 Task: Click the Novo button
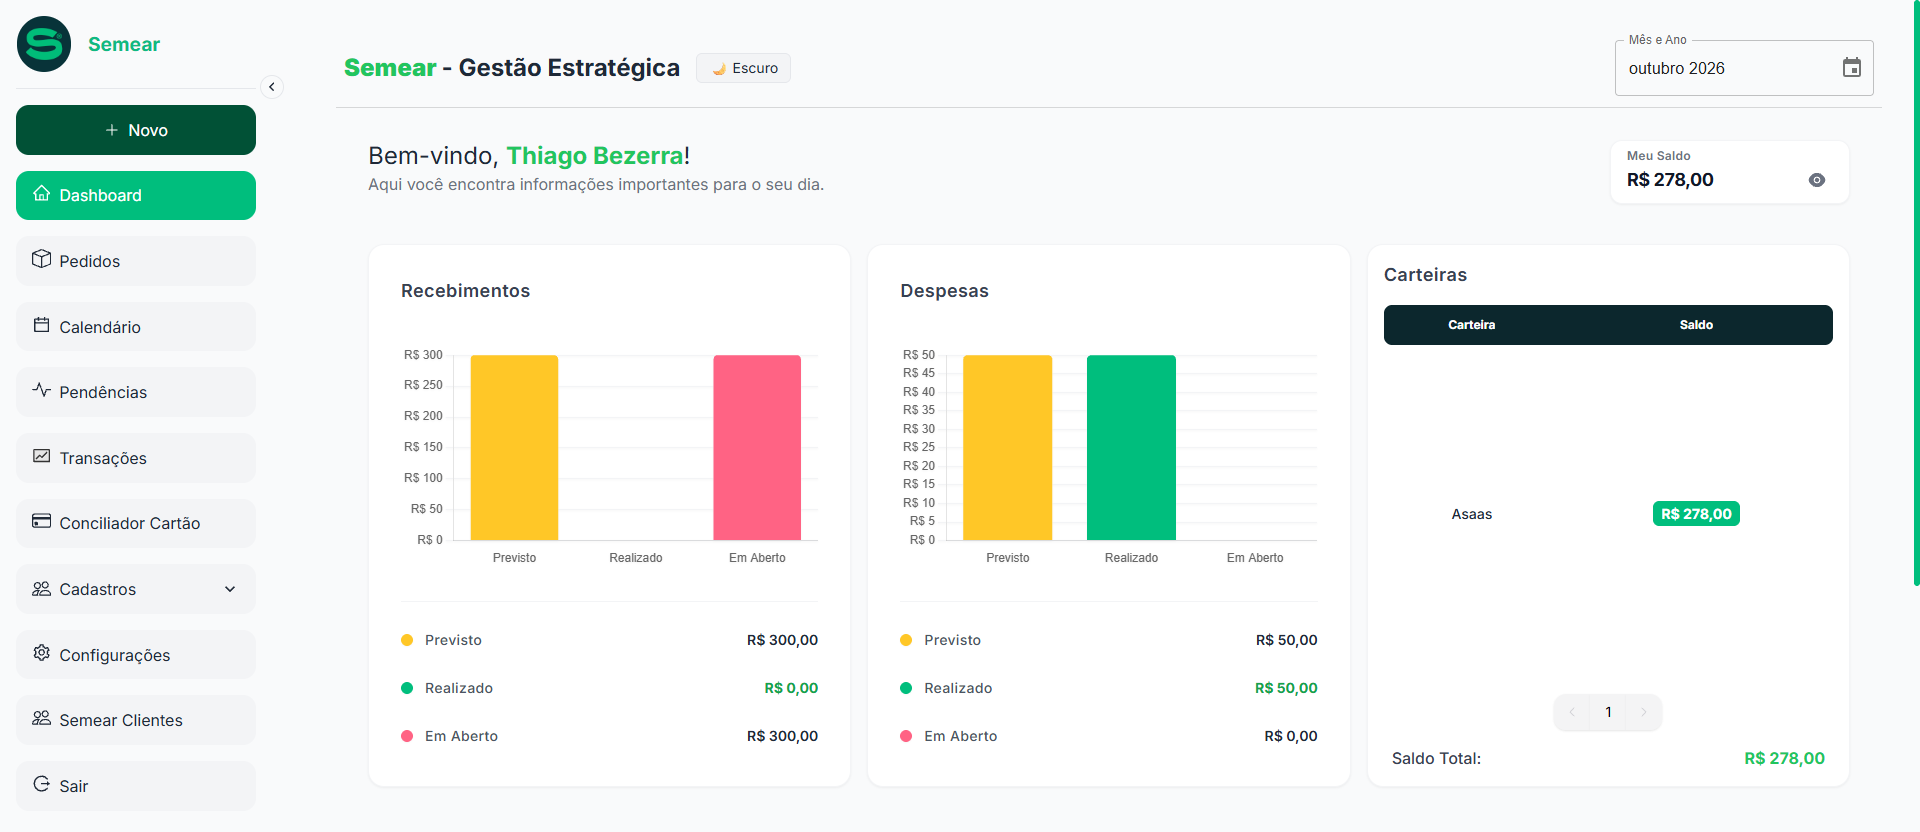(136, 130)
